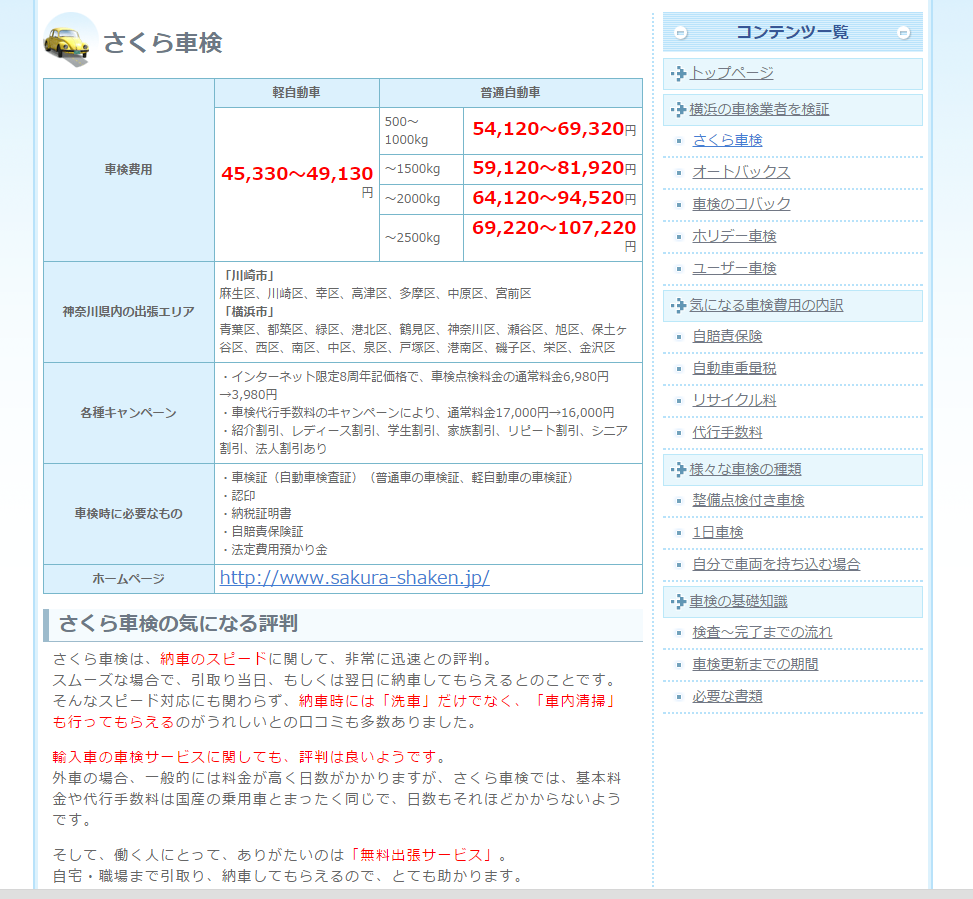The height and width of the screenshot is (899, 973).
Task: Click arrow icon beside 車検の基礎知識
Action: (679, 601)
